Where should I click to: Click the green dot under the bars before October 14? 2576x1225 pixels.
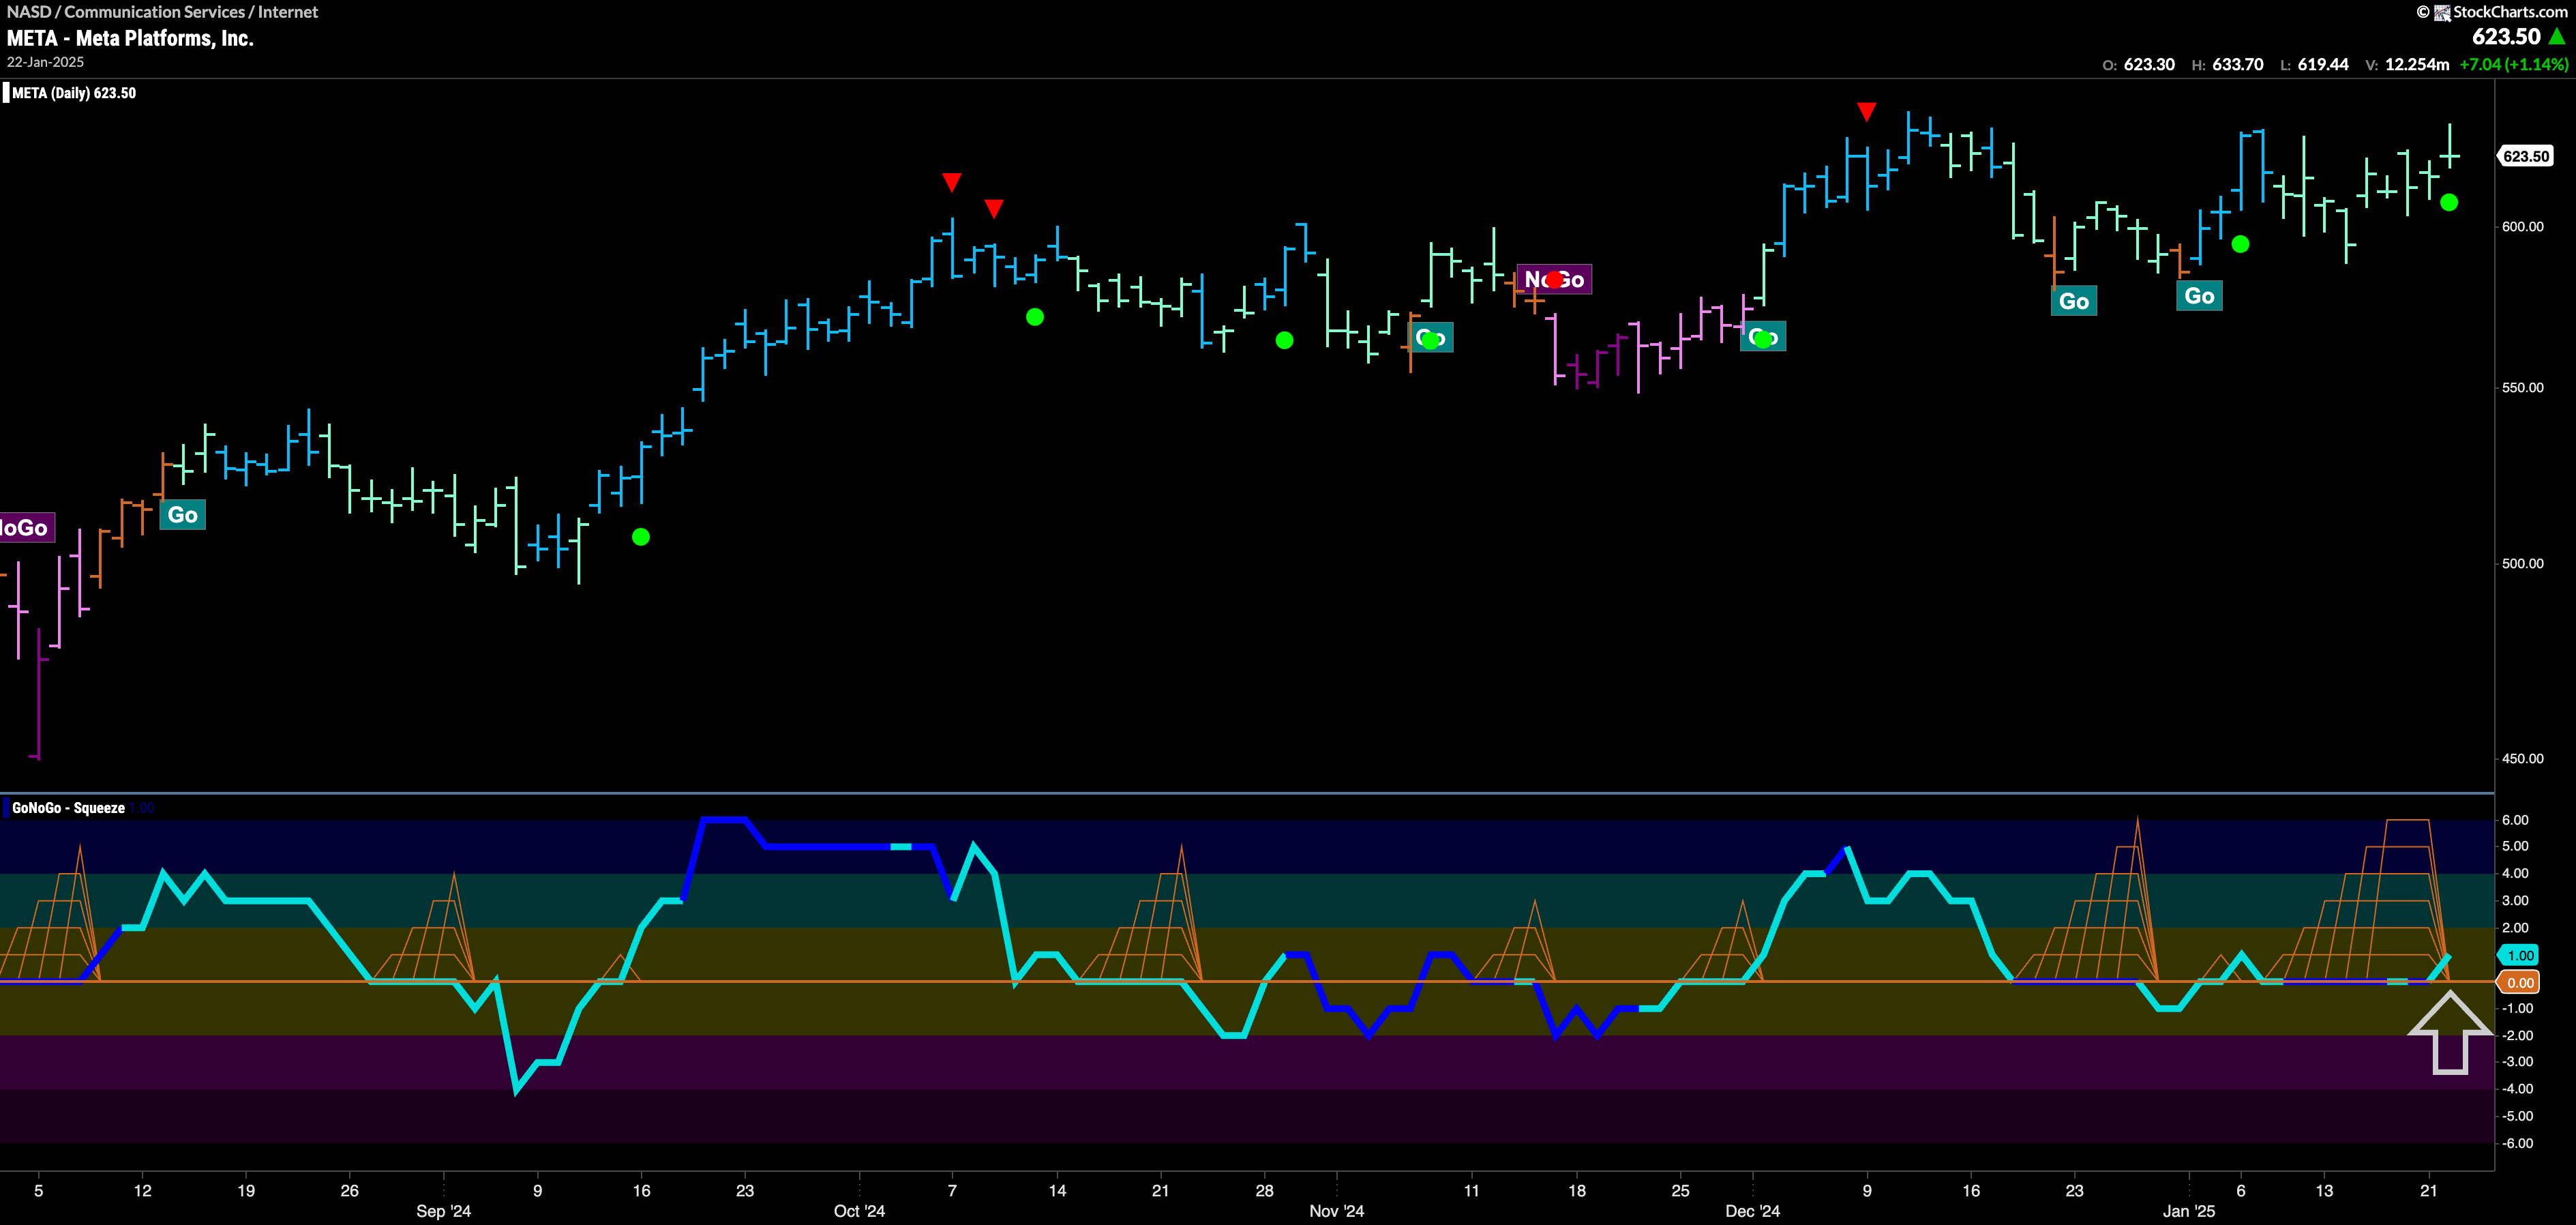(1035, 317)
